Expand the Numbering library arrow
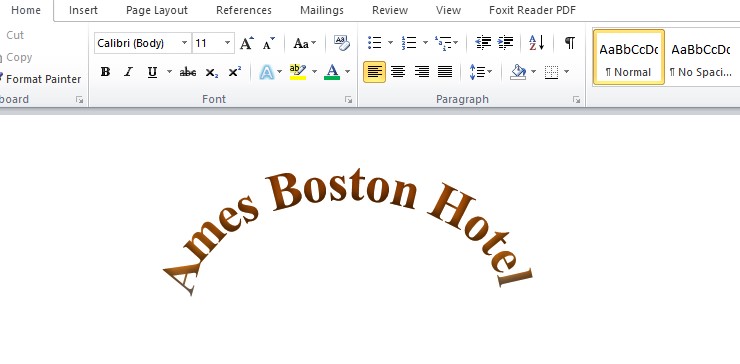Viewport: 740px width, 364px height. (x=425, y=43)
